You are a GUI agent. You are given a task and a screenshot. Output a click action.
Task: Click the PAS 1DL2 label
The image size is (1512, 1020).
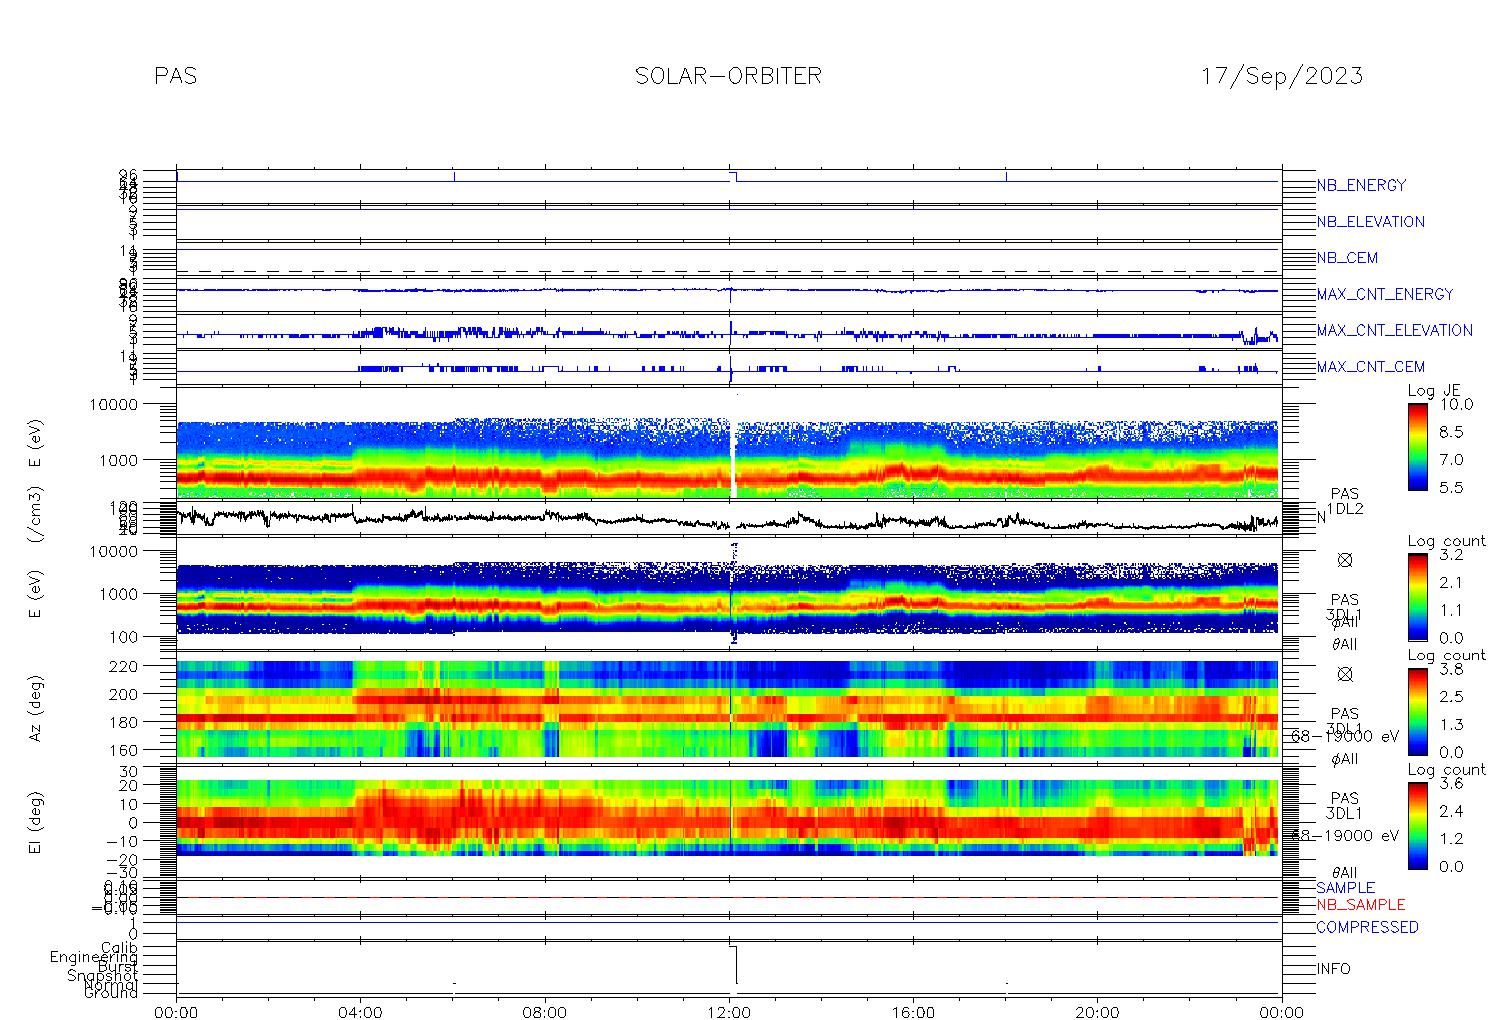1345,502
